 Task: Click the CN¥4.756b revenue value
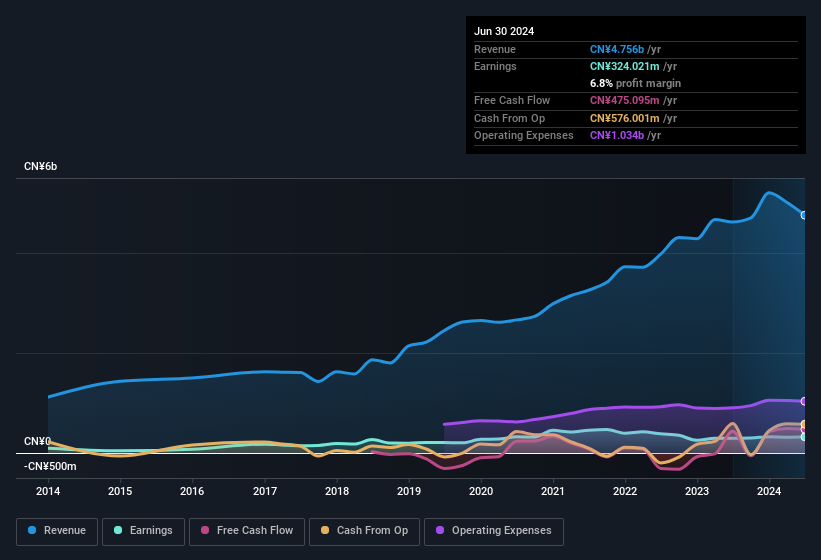point(617,49)
